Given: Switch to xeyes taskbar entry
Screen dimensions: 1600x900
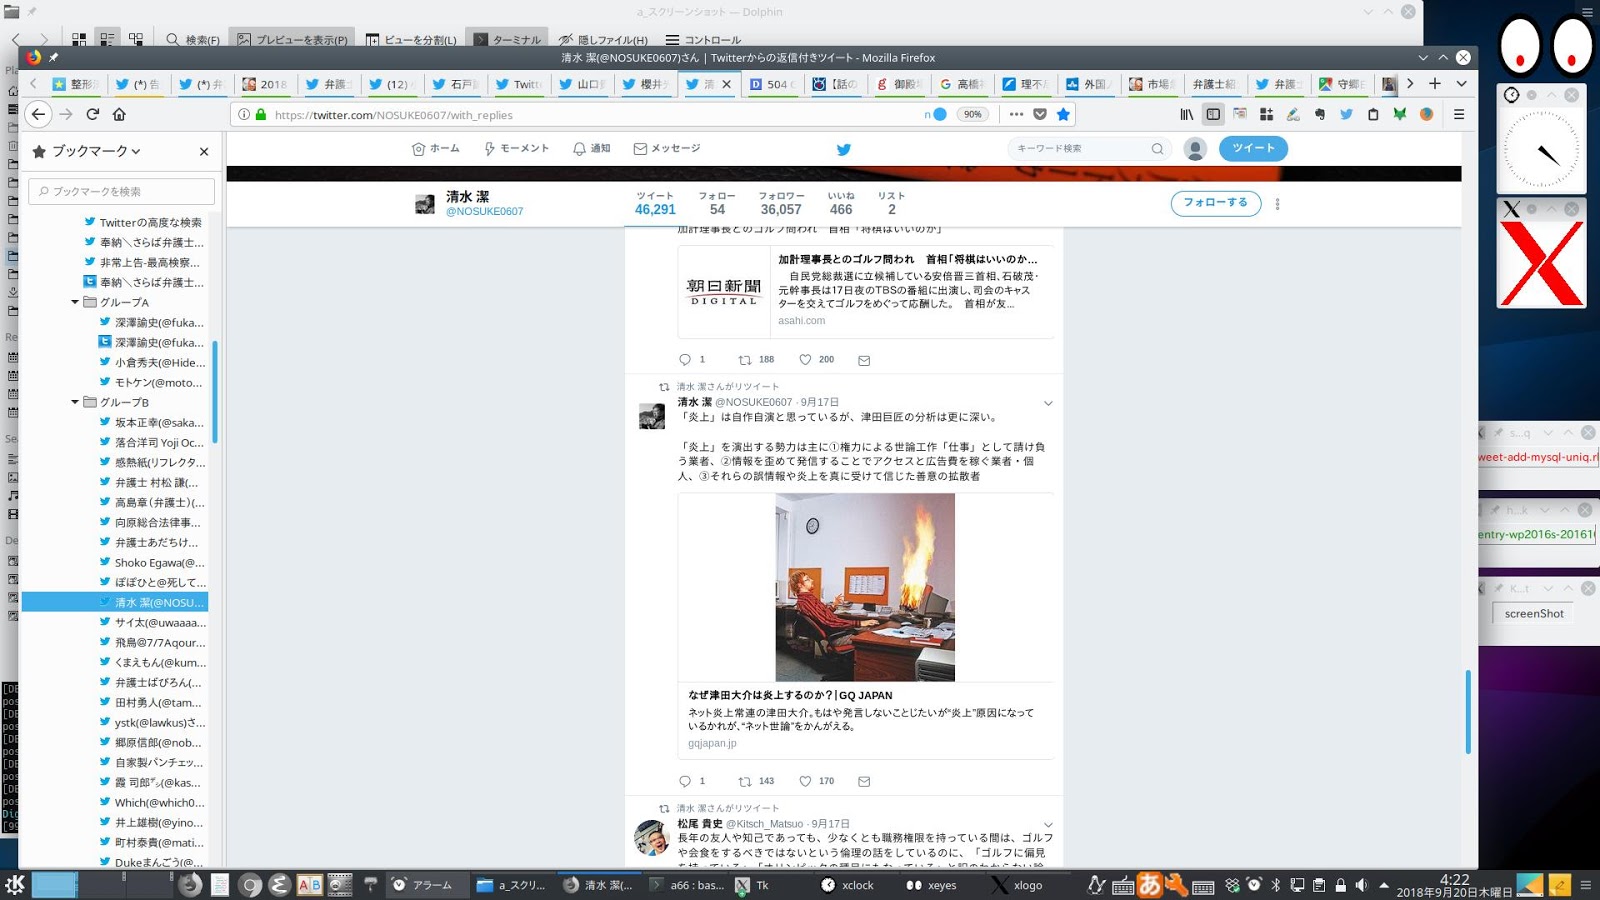Looking at the screenshot, I should click(932, 885).
